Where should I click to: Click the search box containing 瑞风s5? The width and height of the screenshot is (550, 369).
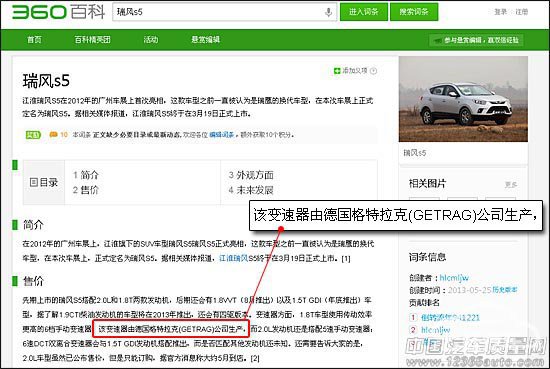tap(224, 12)
